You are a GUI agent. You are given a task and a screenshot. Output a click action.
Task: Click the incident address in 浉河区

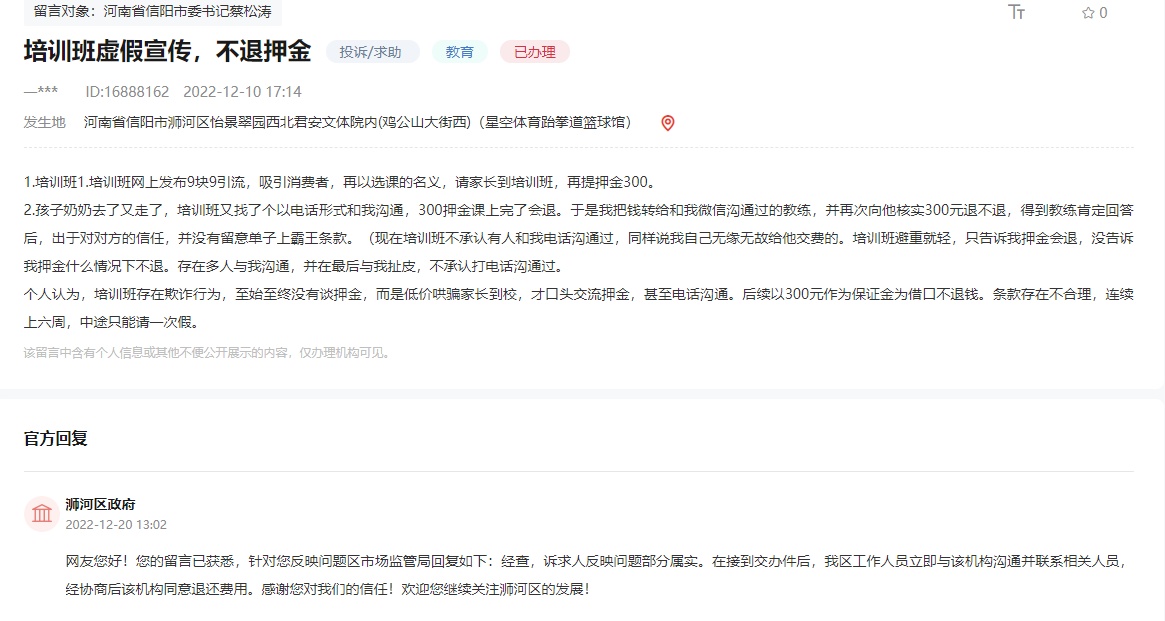coord(358,122)
